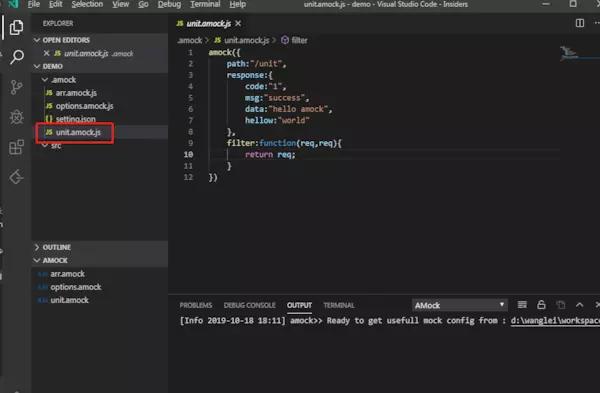
Task: Click the msg:"success" code line
Action: [x=277, y=98]
